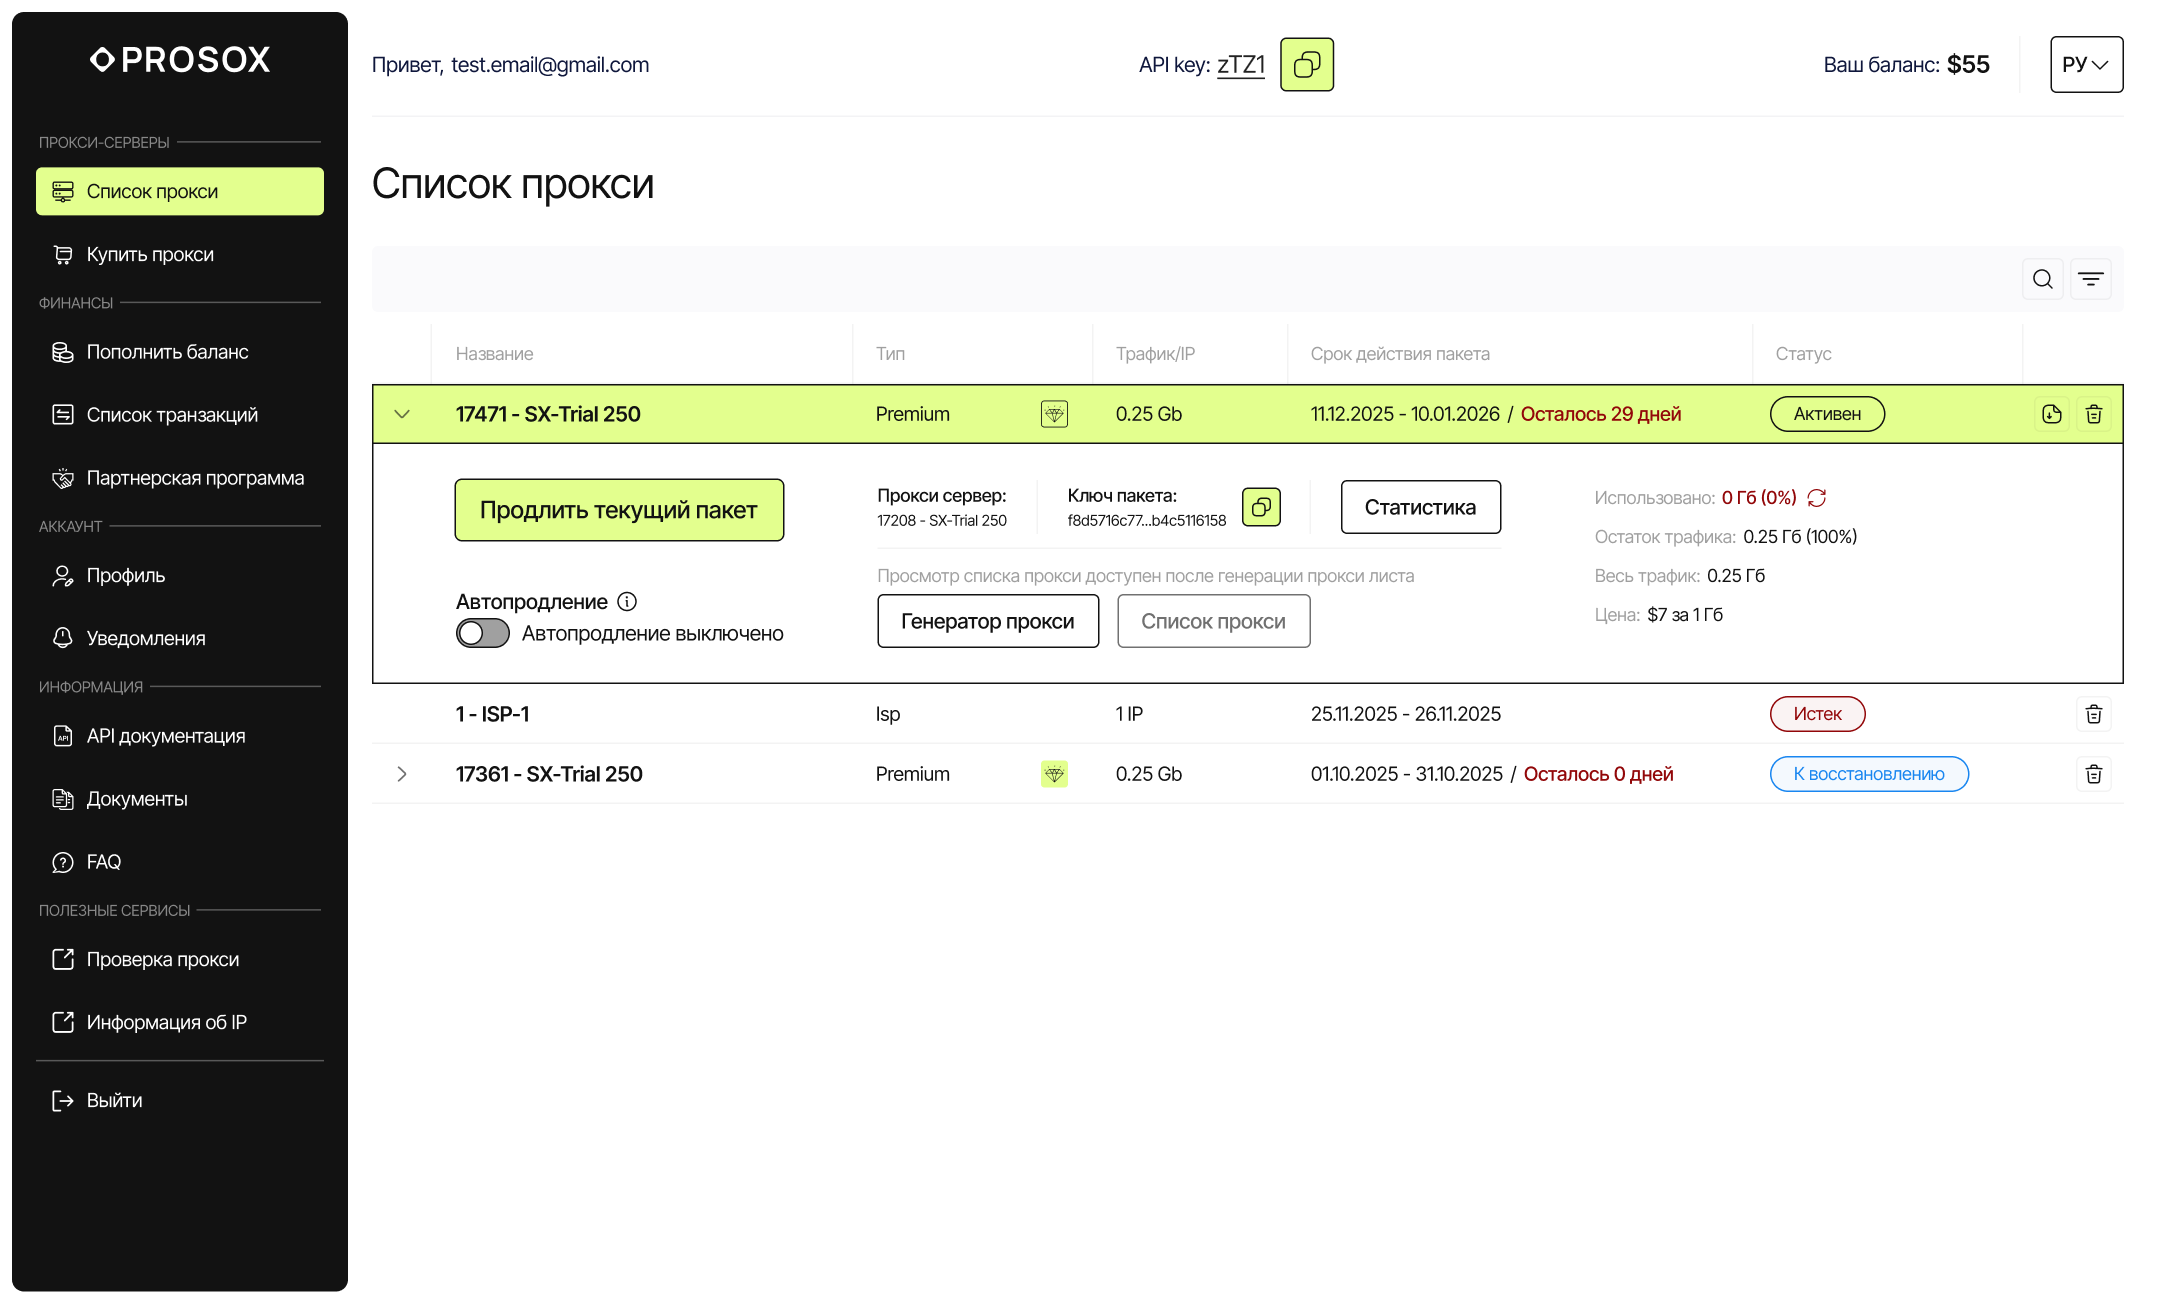Copy the package key f8d5716c77
The image size is (2160, 1304).
point(1261,507)
